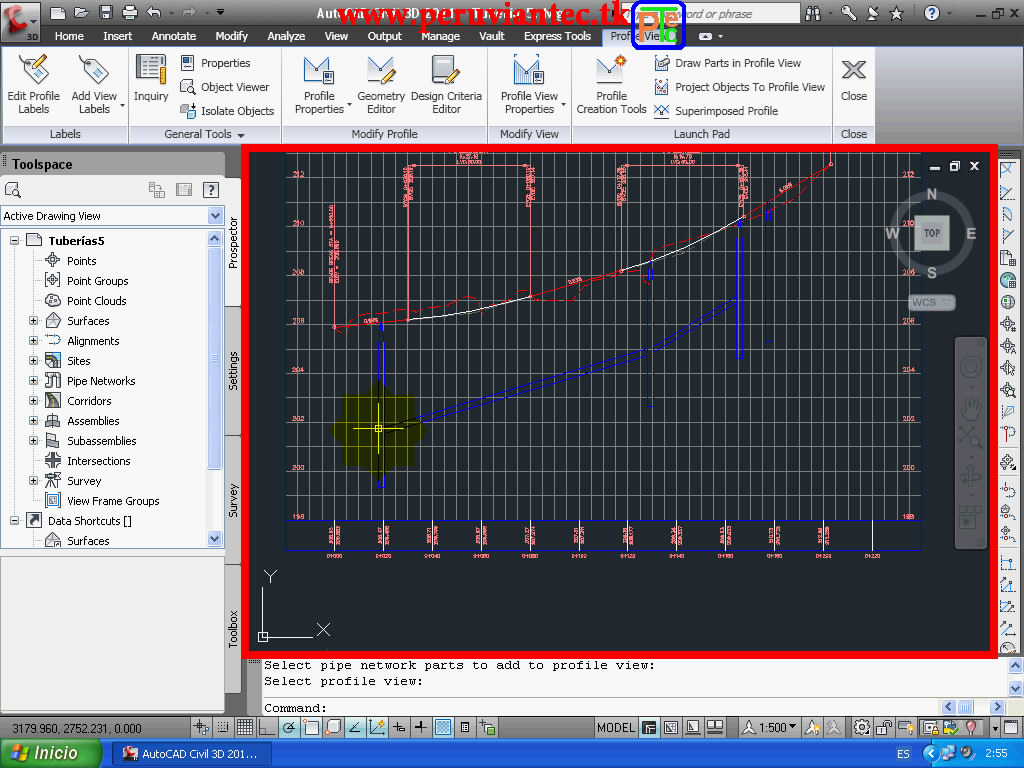Click Add View Labels button

pos(94,84)
